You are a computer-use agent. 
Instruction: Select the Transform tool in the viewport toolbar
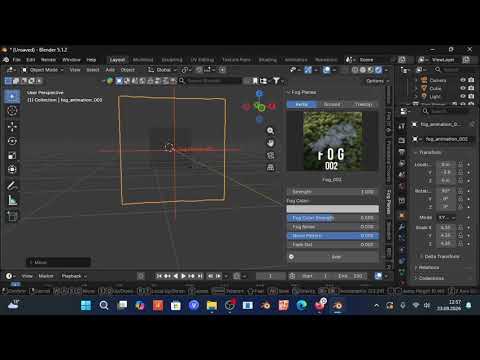pos(12,170)
